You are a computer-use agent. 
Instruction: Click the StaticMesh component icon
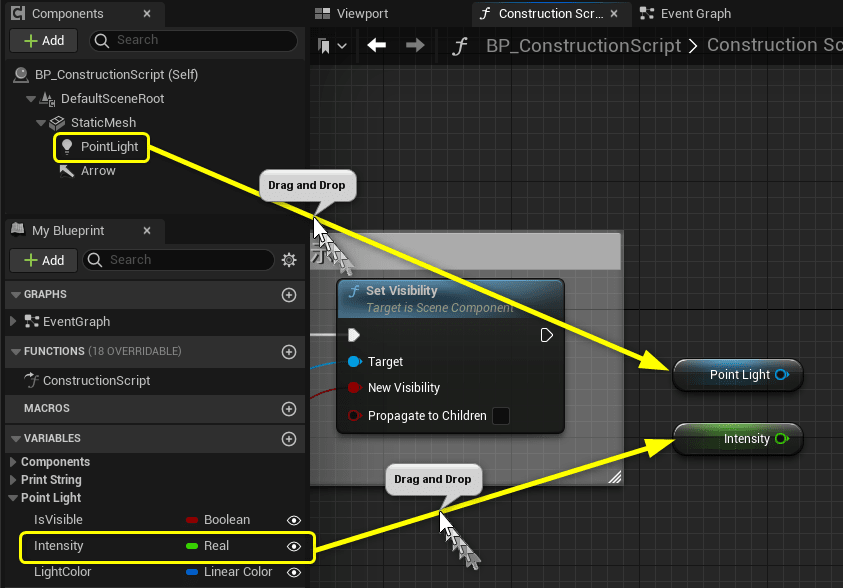[x=58, y=123]
